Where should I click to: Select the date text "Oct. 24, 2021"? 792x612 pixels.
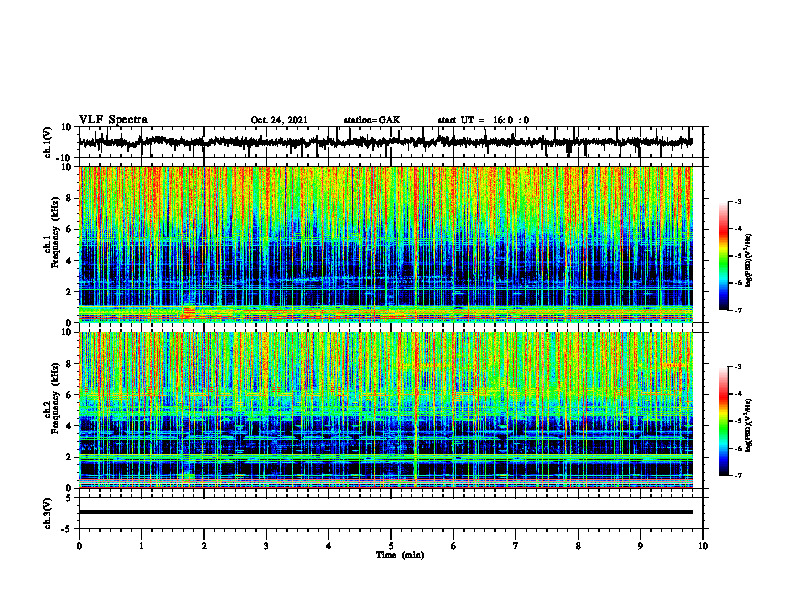tap(279, 120)
